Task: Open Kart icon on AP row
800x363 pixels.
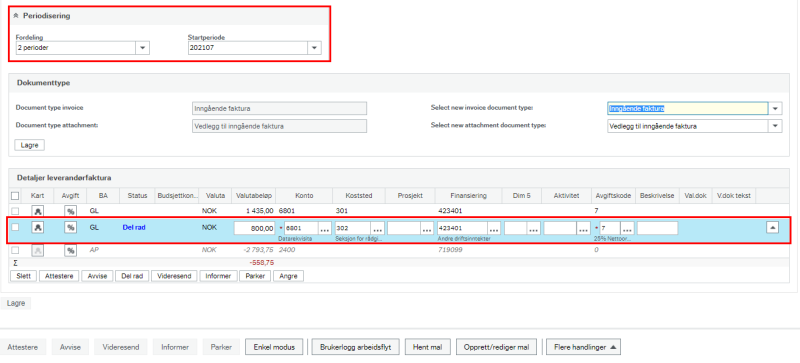Action: pyautogui.click(x=38, y=250)
